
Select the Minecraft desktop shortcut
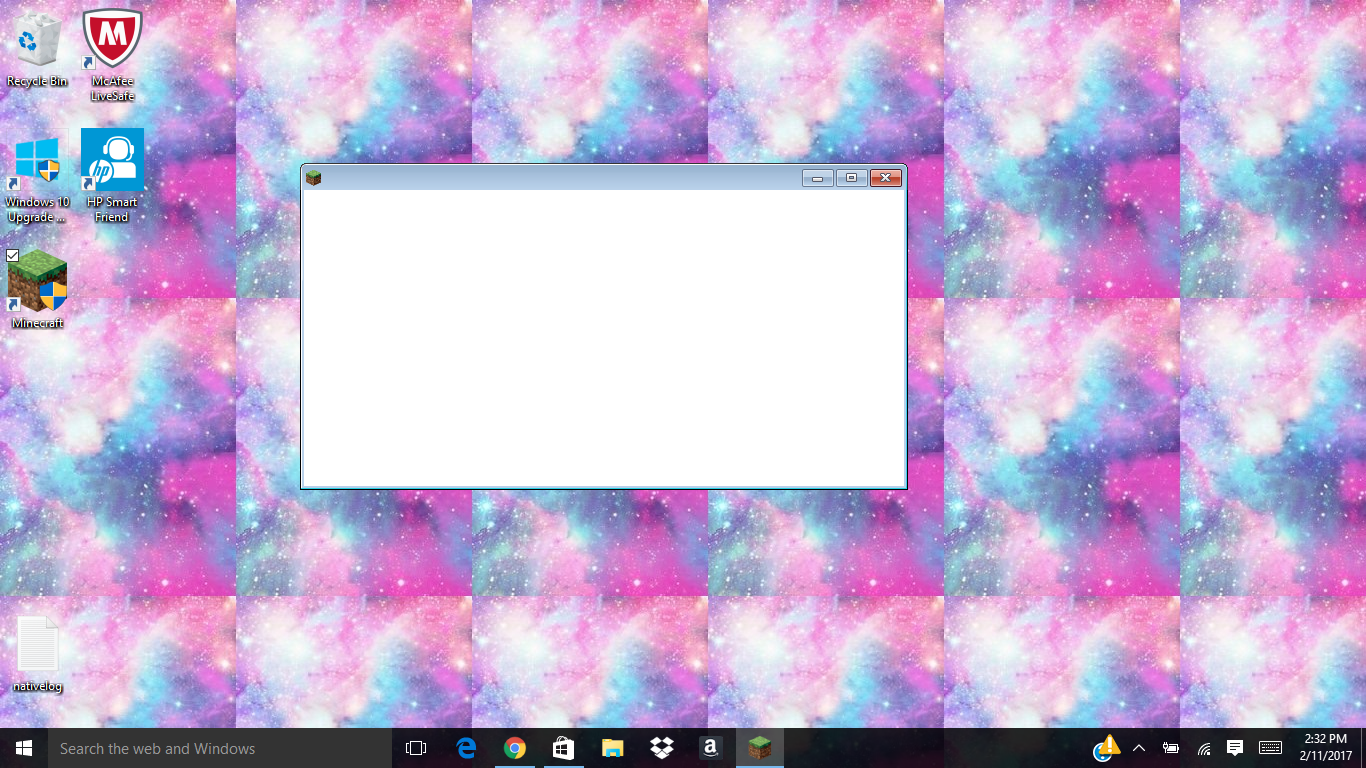click(x=37, y=289)
